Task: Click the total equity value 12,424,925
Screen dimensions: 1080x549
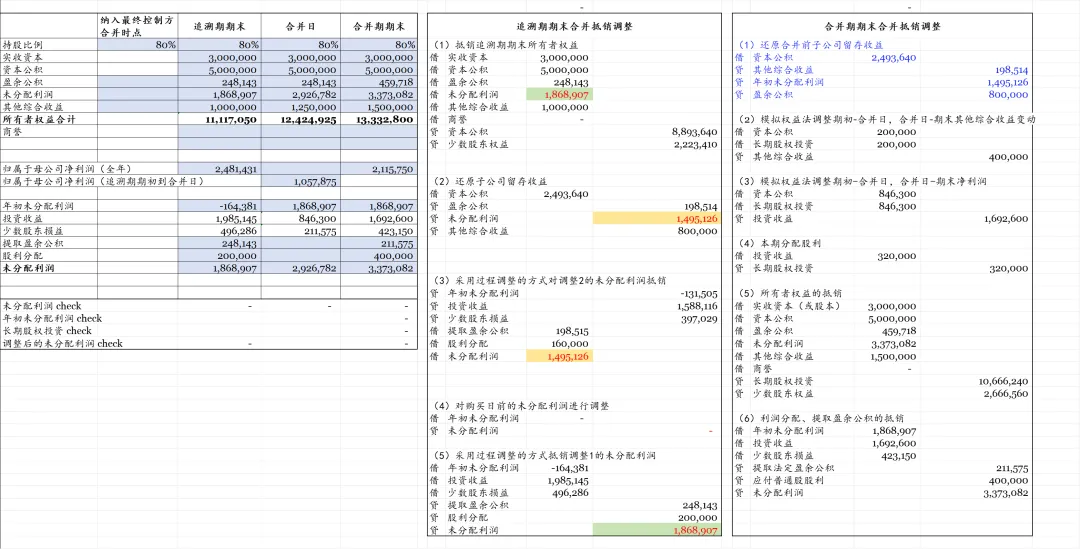Action: [x=309, y=119]
